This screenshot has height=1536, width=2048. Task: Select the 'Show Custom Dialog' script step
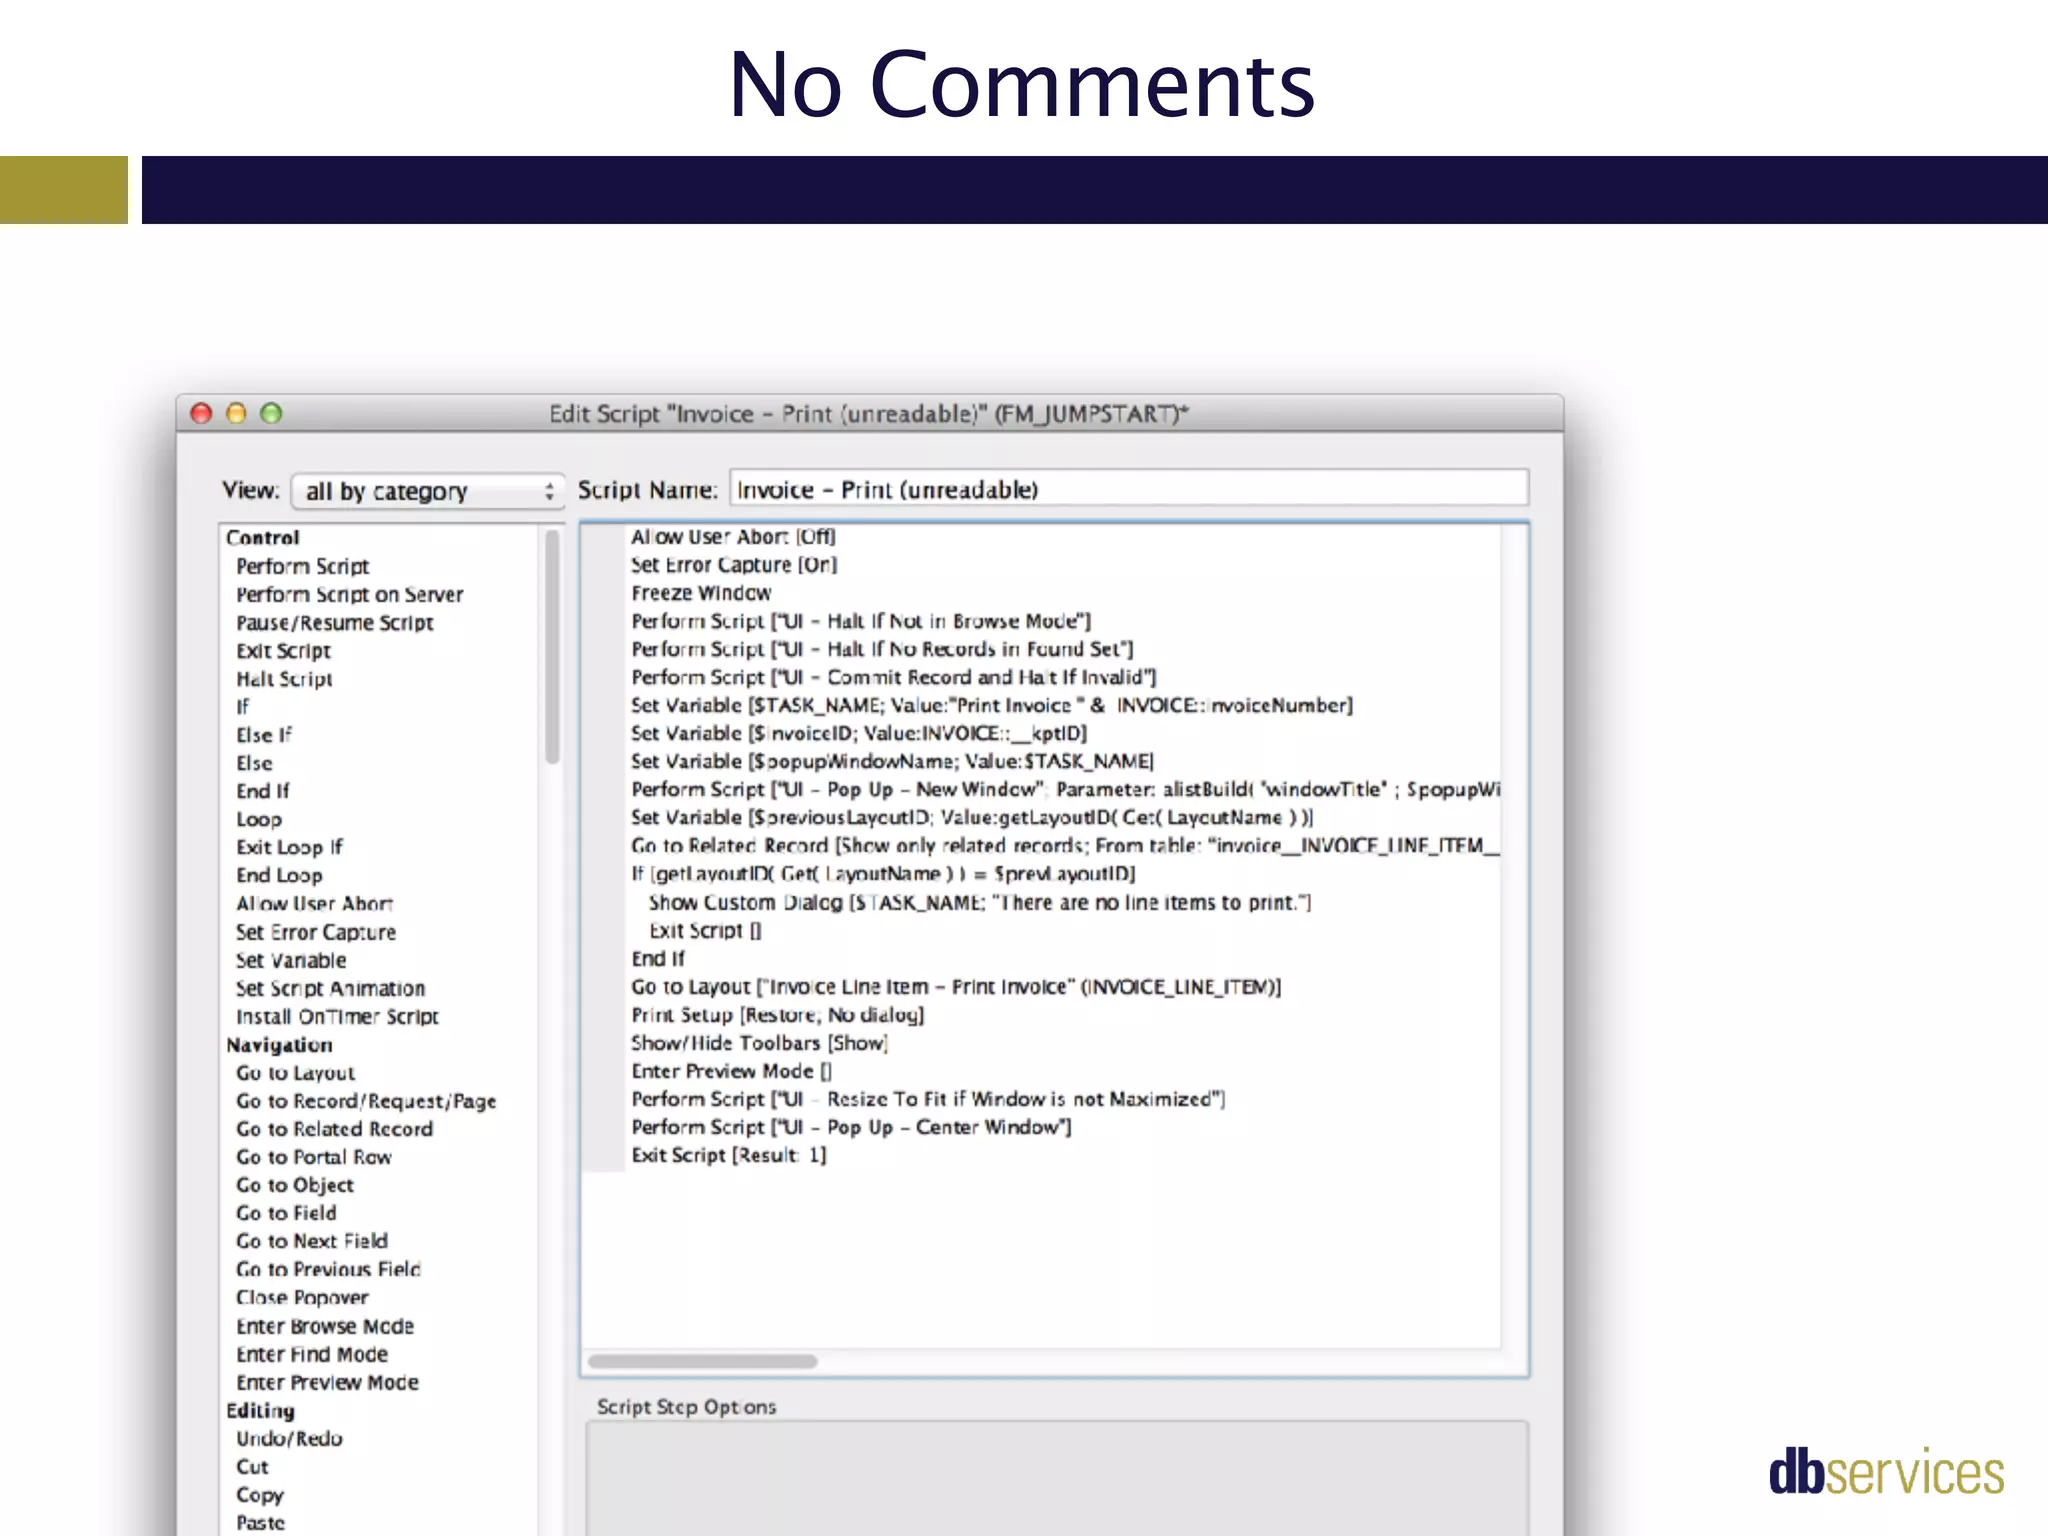coord(979,902)
